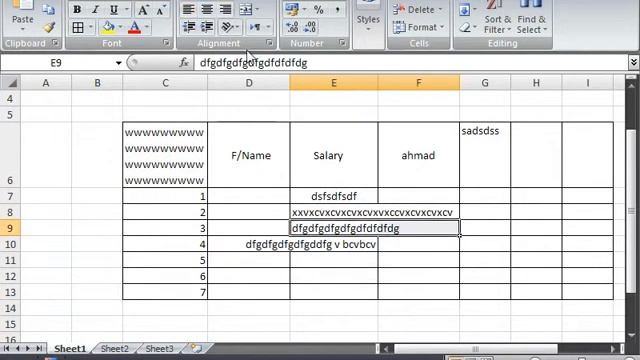
Task: Open the Fill Color dropdown arrow
Action: 120,27
